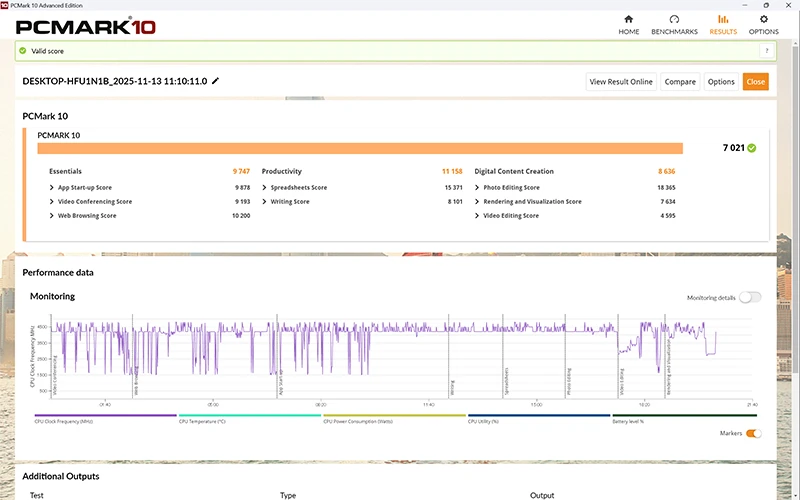Click the Valid score green check icon
Screen dimensions: 800x500
pos(23,51)
